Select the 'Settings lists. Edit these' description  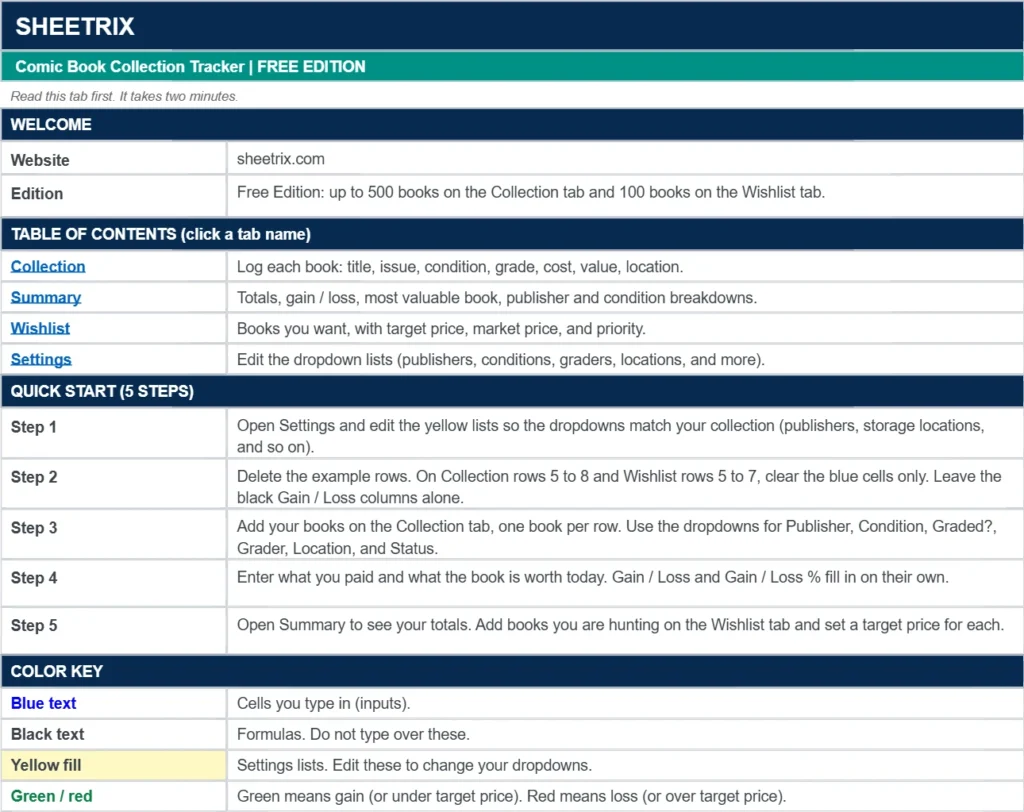625,765
